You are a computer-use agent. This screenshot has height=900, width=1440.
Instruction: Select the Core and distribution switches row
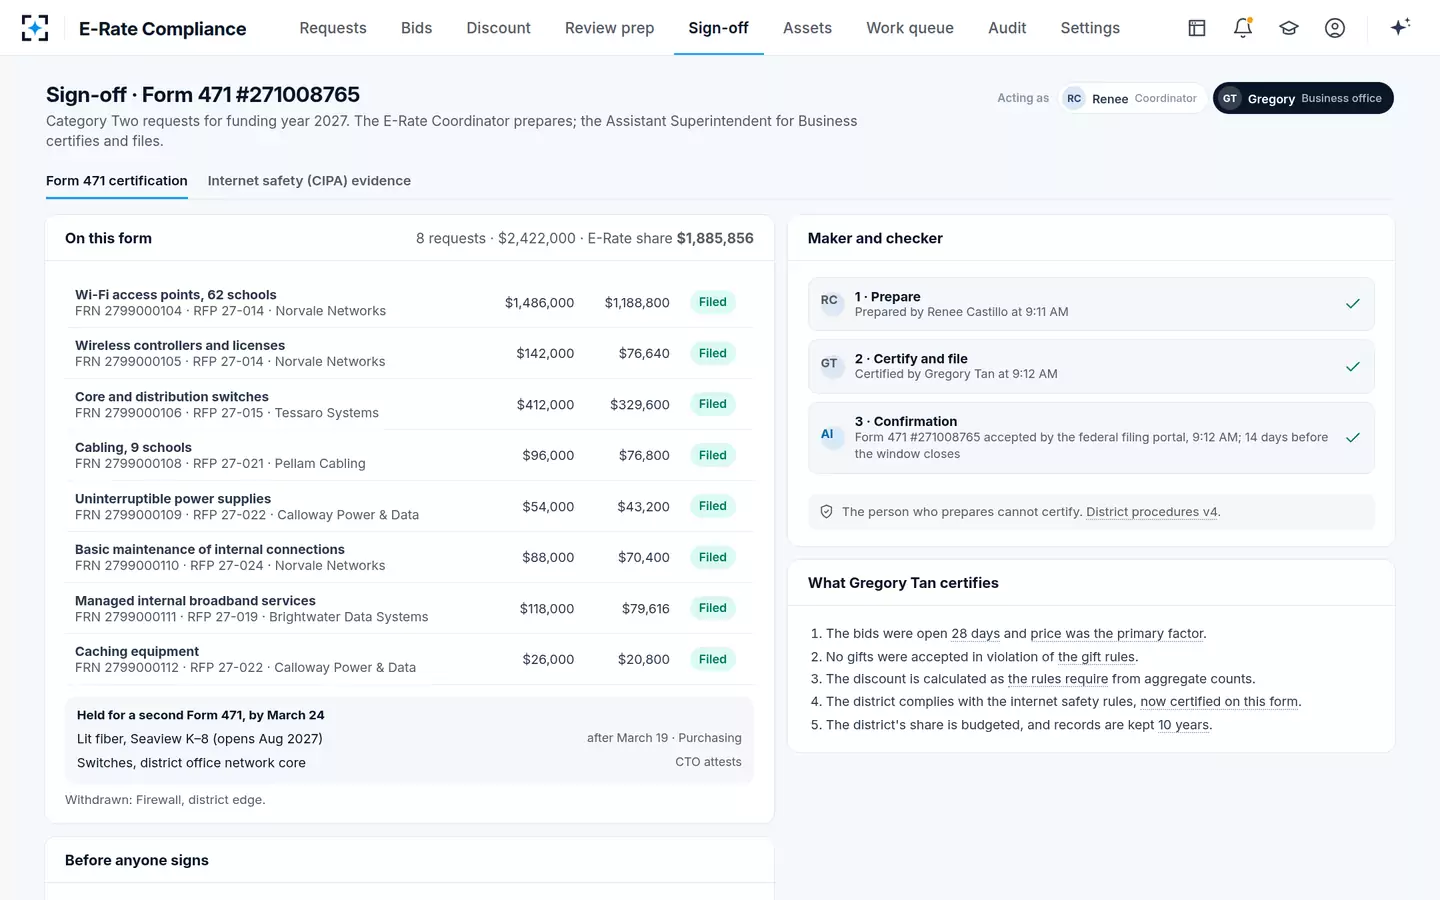tap(409, 404)
